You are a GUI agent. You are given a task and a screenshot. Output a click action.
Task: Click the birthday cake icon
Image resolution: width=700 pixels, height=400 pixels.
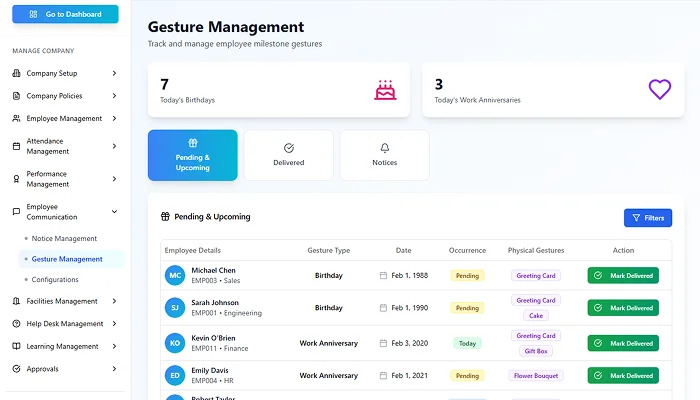click(x=385, y=90)
